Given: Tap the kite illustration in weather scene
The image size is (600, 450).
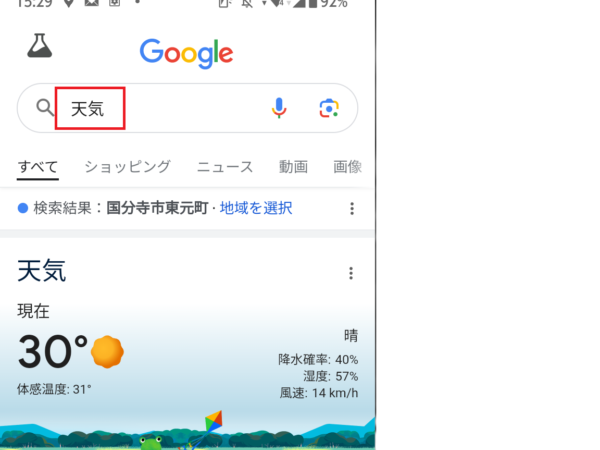Looking at the screenshot, I should tap(214, 421).
